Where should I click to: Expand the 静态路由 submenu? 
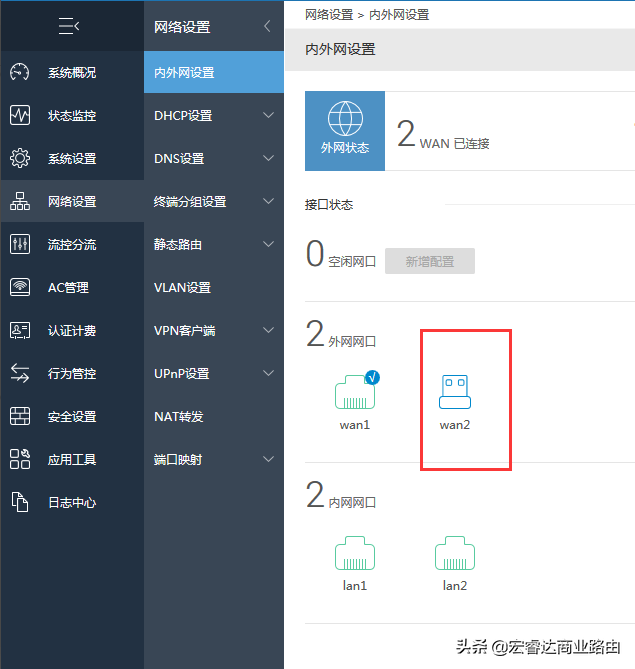coord(268,244)
